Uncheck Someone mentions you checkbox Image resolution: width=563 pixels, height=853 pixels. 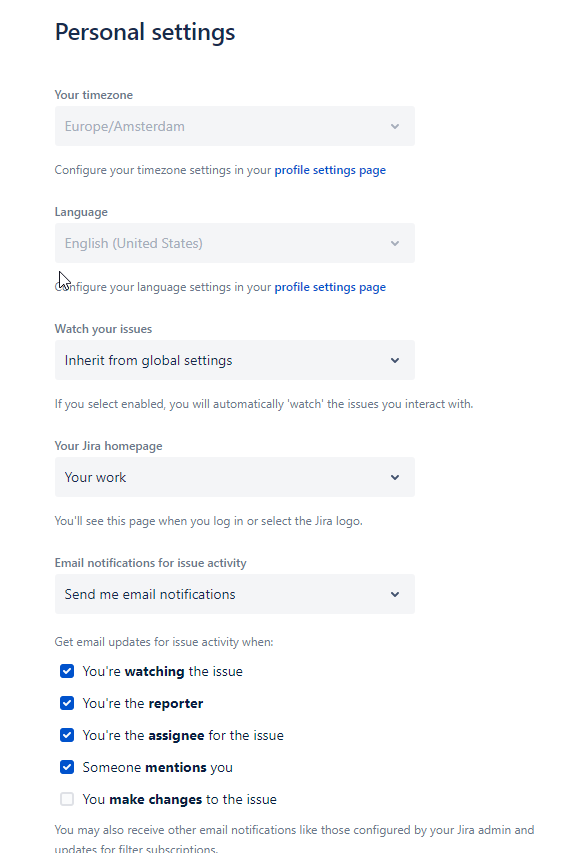67,767
